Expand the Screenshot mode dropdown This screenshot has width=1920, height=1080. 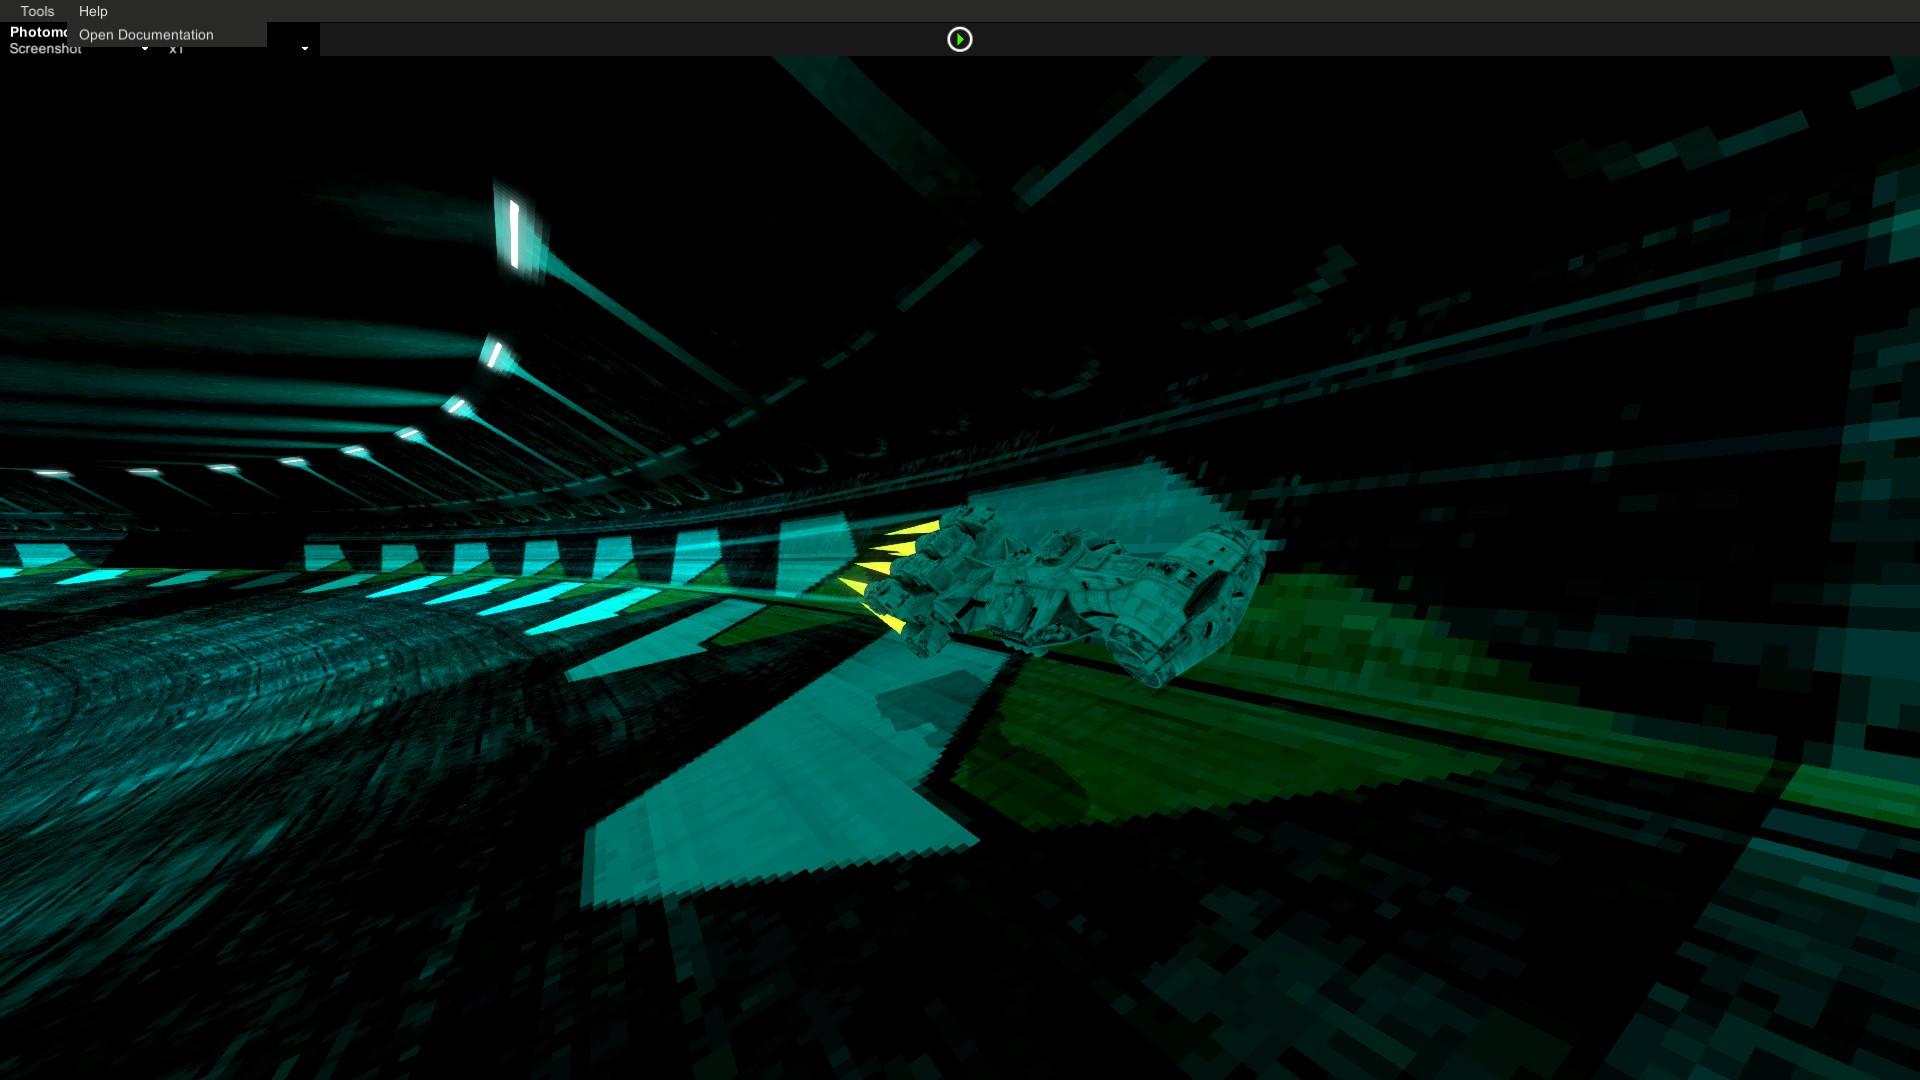coord(78,49)
